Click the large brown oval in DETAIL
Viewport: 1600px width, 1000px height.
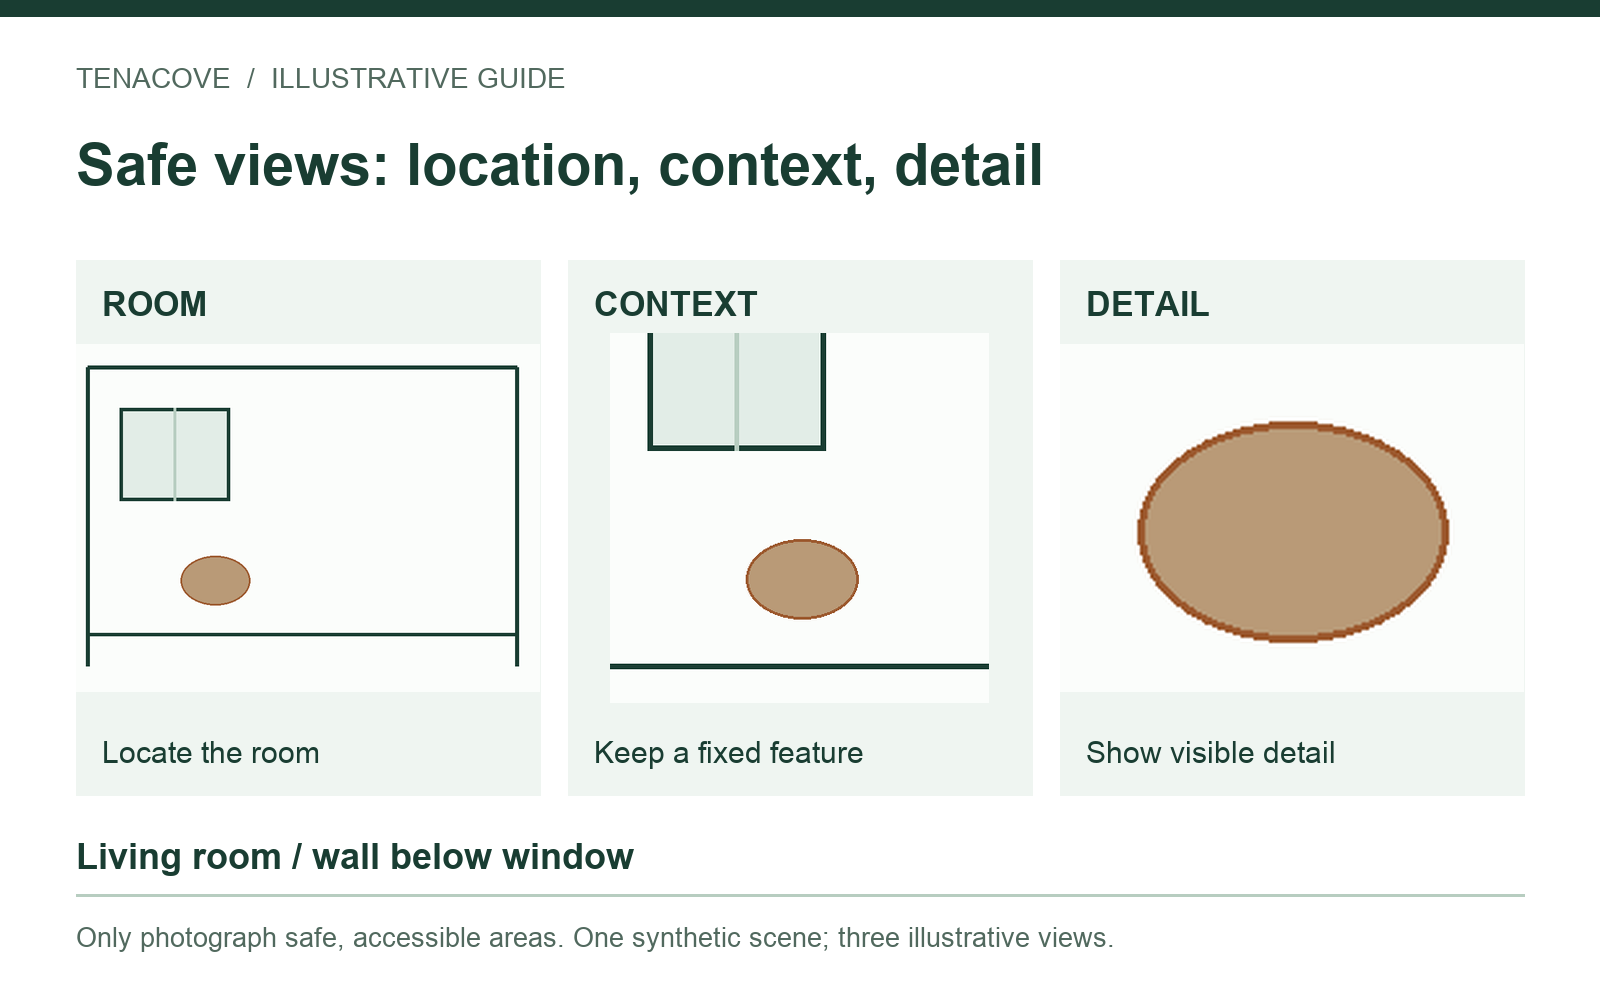click(1293, 532)
